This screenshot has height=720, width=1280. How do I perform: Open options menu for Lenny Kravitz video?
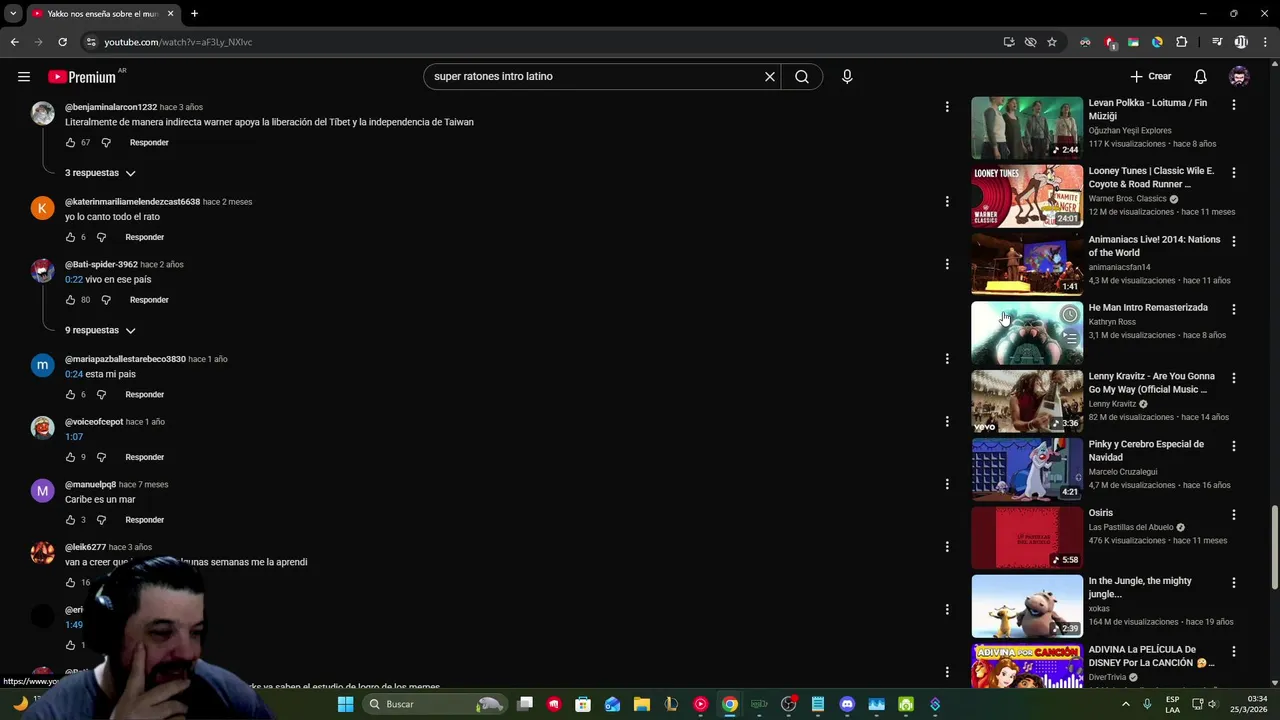(1233, 378)
